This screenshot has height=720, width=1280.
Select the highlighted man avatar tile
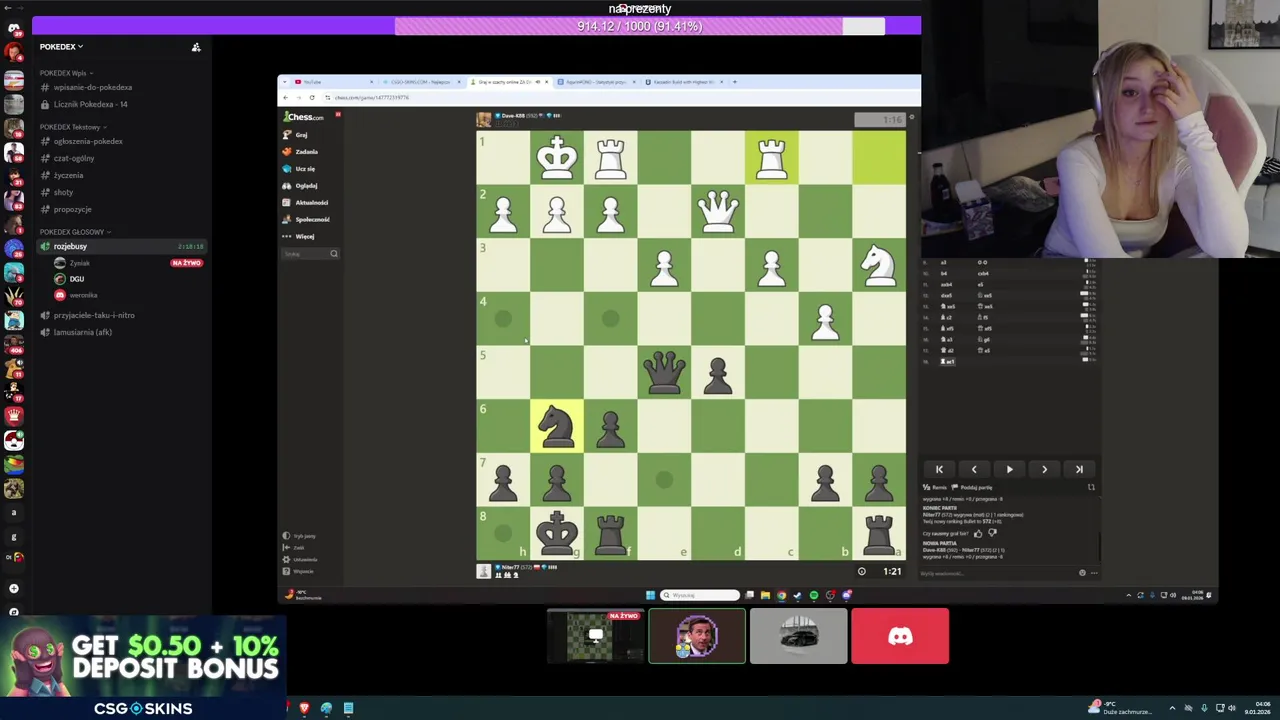(x=697, y=636)
